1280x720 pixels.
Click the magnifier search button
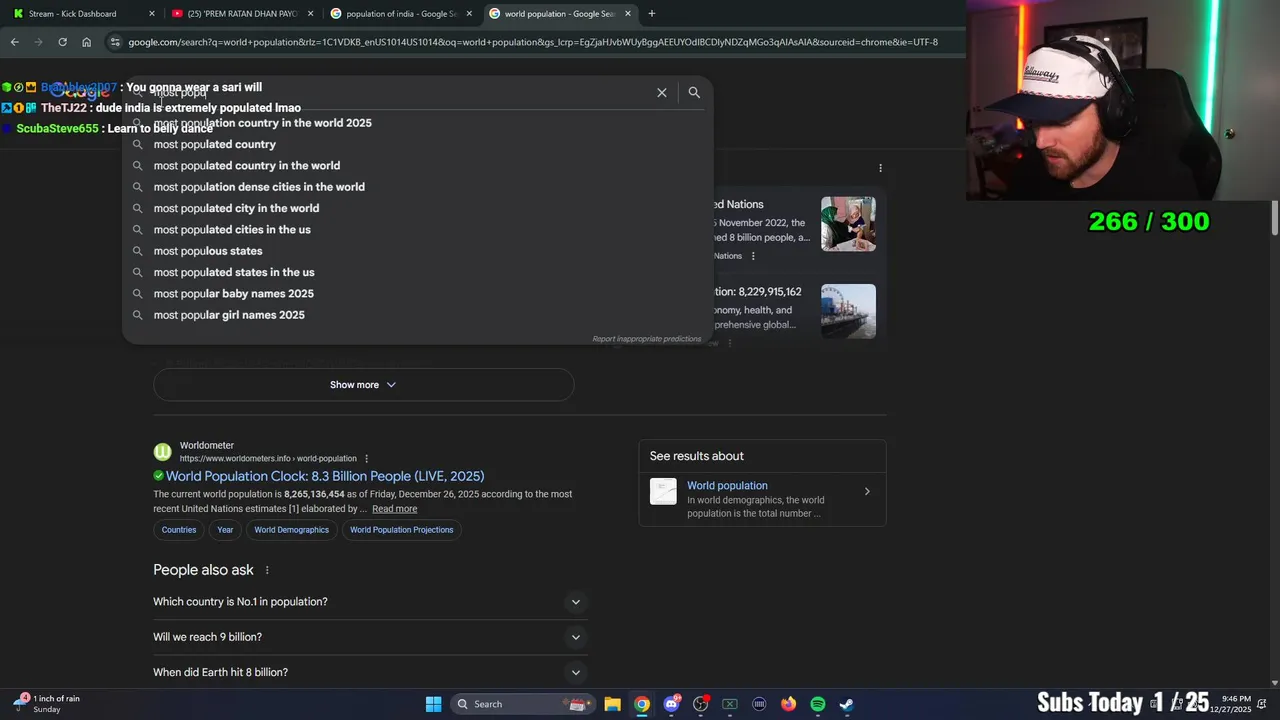pyautogui.click(x=694, y=92)
